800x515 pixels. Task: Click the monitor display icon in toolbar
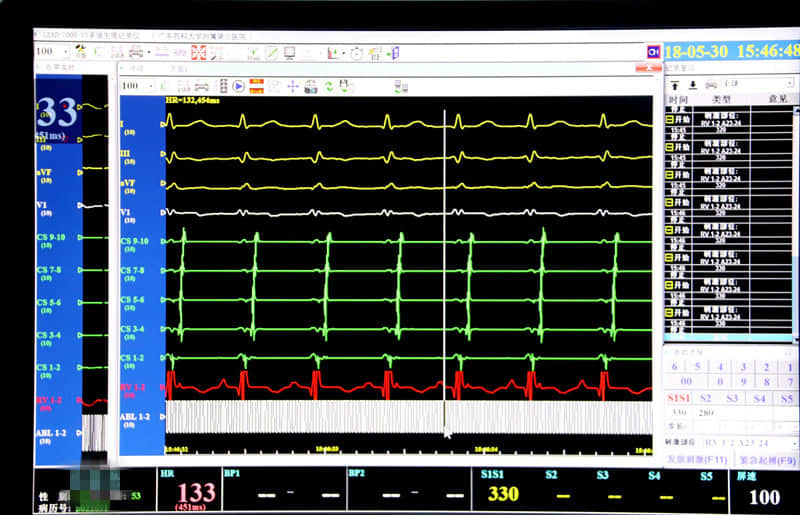click(289, 52)
